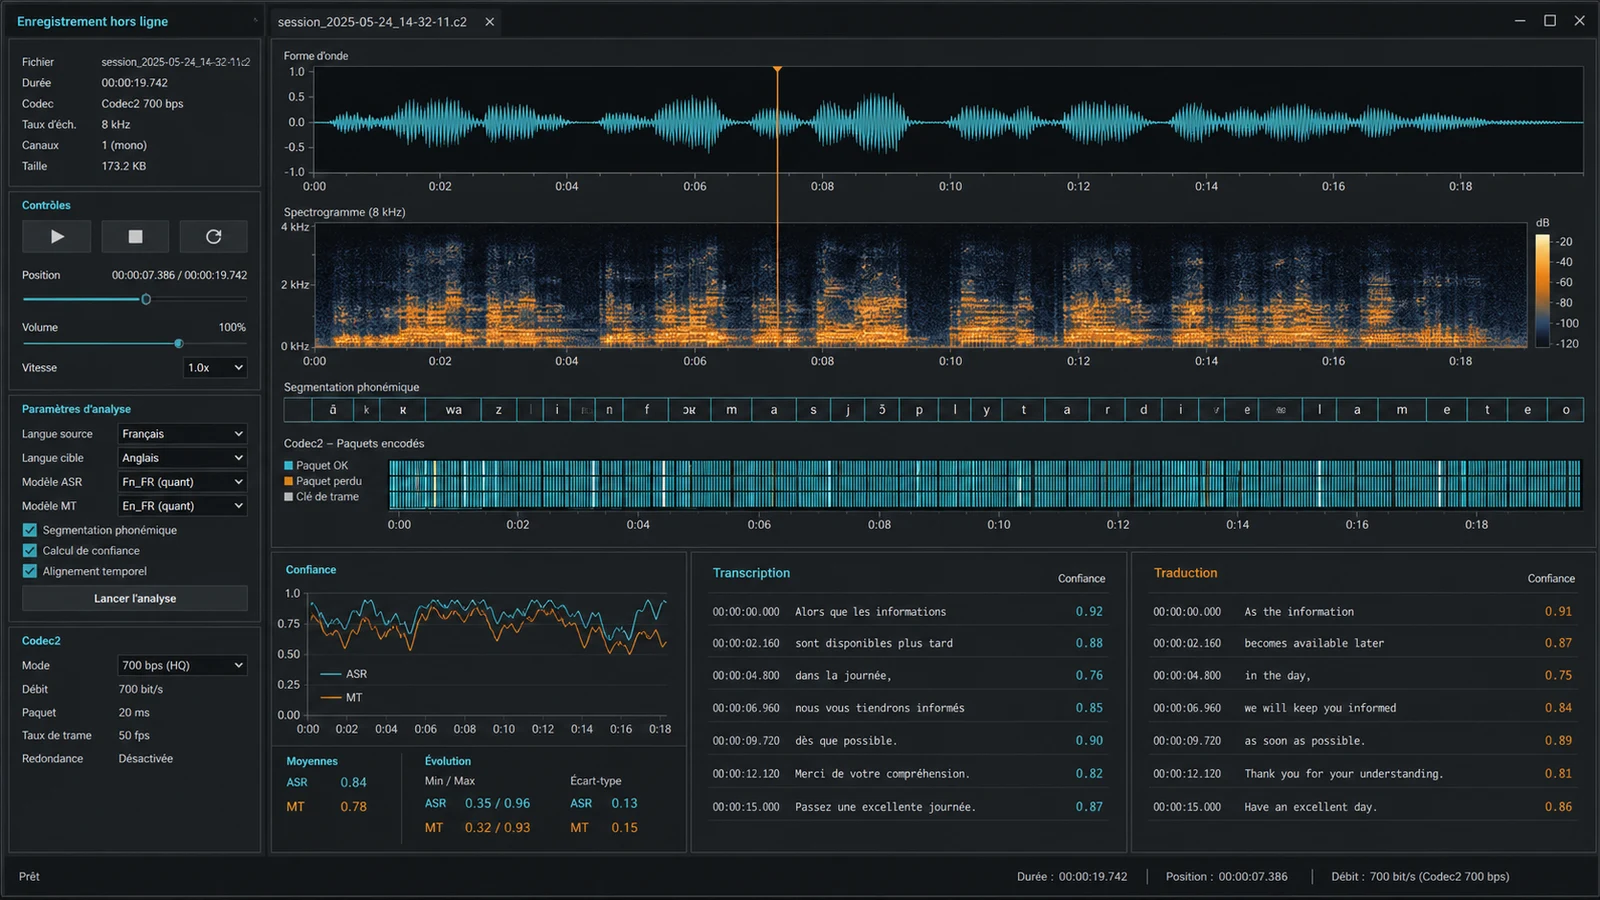The width and height of the screenshot is (1600, 900).
Task: Select transcription line 'Passez une excellente journée.'
Action: point(908,807)
